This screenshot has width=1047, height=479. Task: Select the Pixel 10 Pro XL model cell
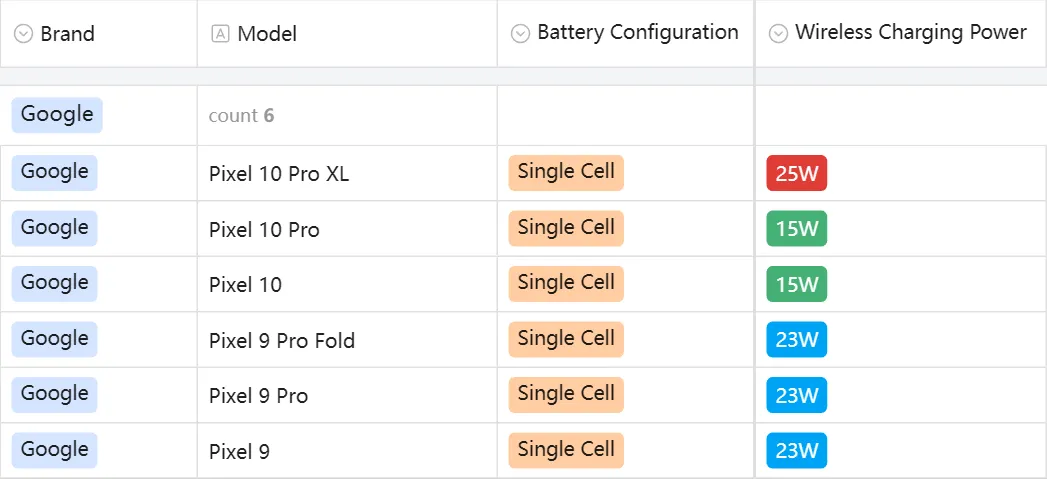[x=347, y=173]
